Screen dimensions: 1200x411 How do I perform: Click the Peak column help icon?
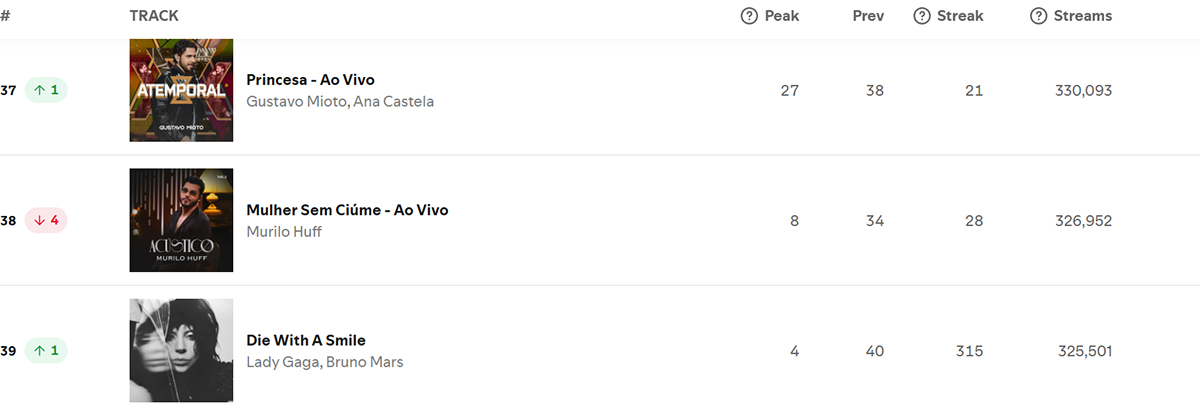click(749, 16)
